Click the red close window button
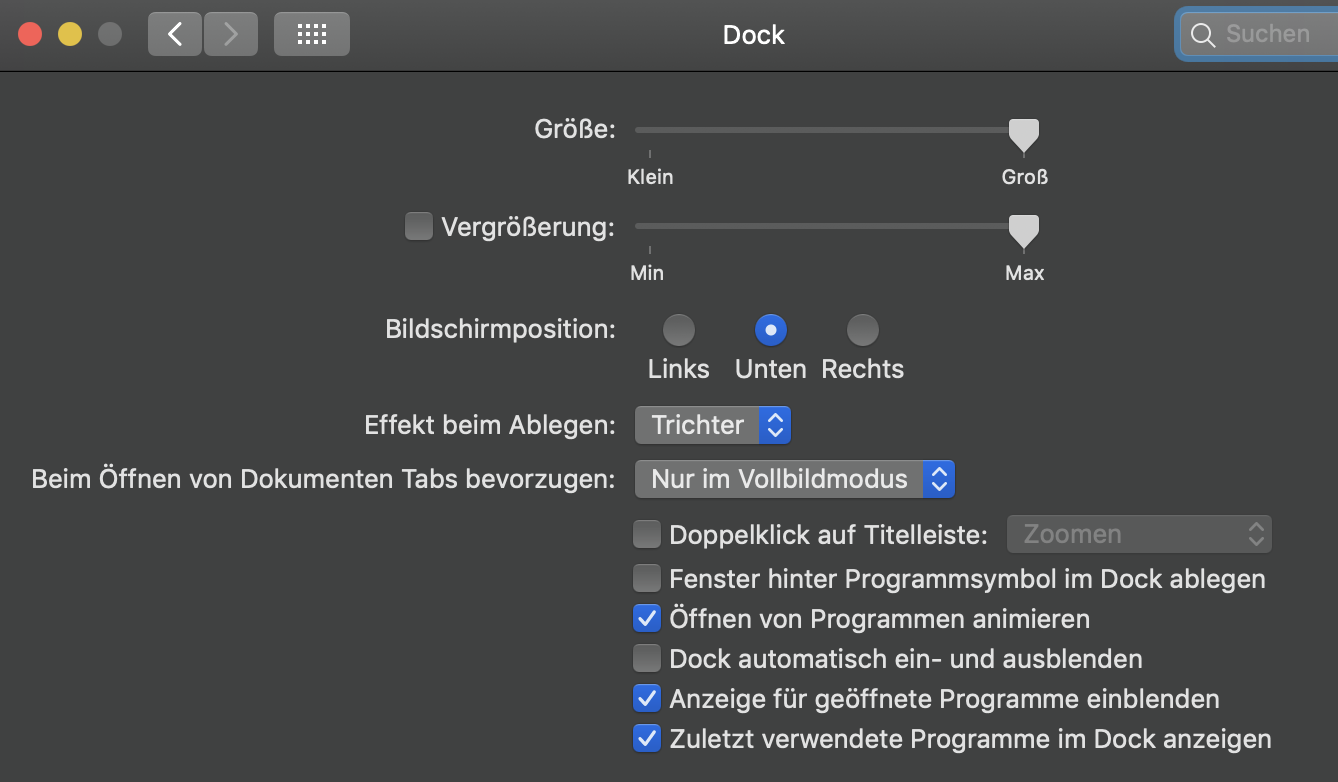Image resolution: width=1338 pixels, height=782 pixels. click(x=30, y=34)
